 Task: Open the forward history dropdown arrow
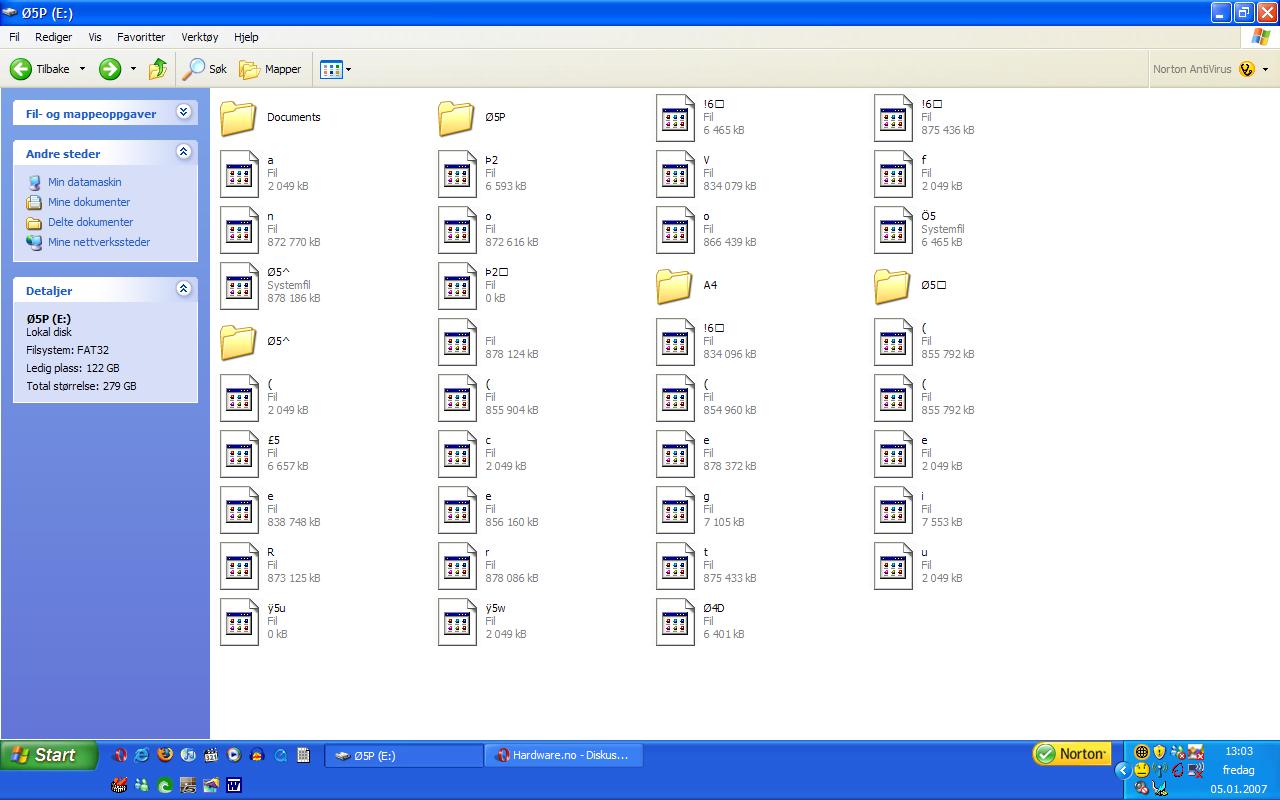coord(133,69)
